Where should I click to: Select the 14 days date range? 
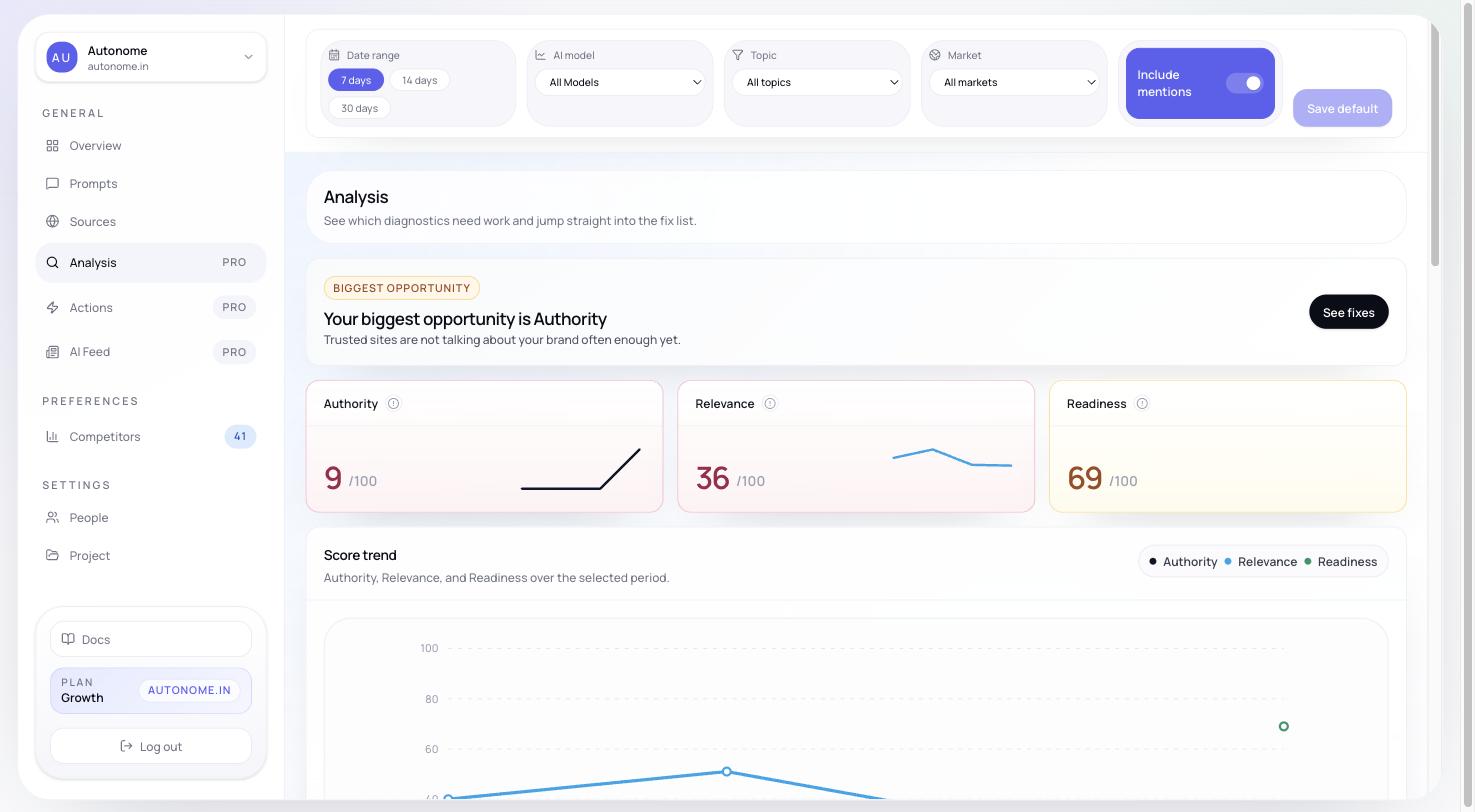coord(420,80)
